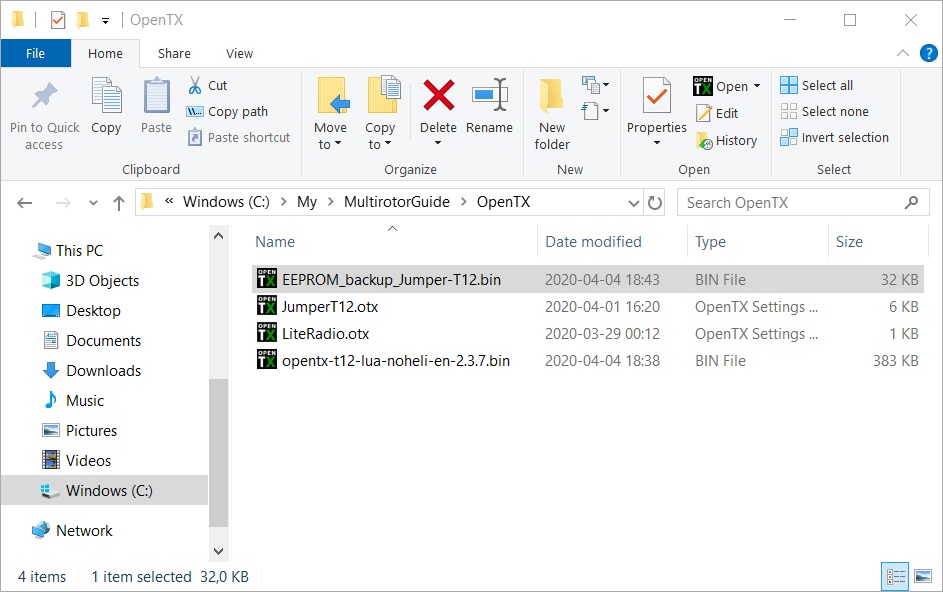Sort files by Type column
This screenshot has height=592, width=943.
tap(710, 242)
